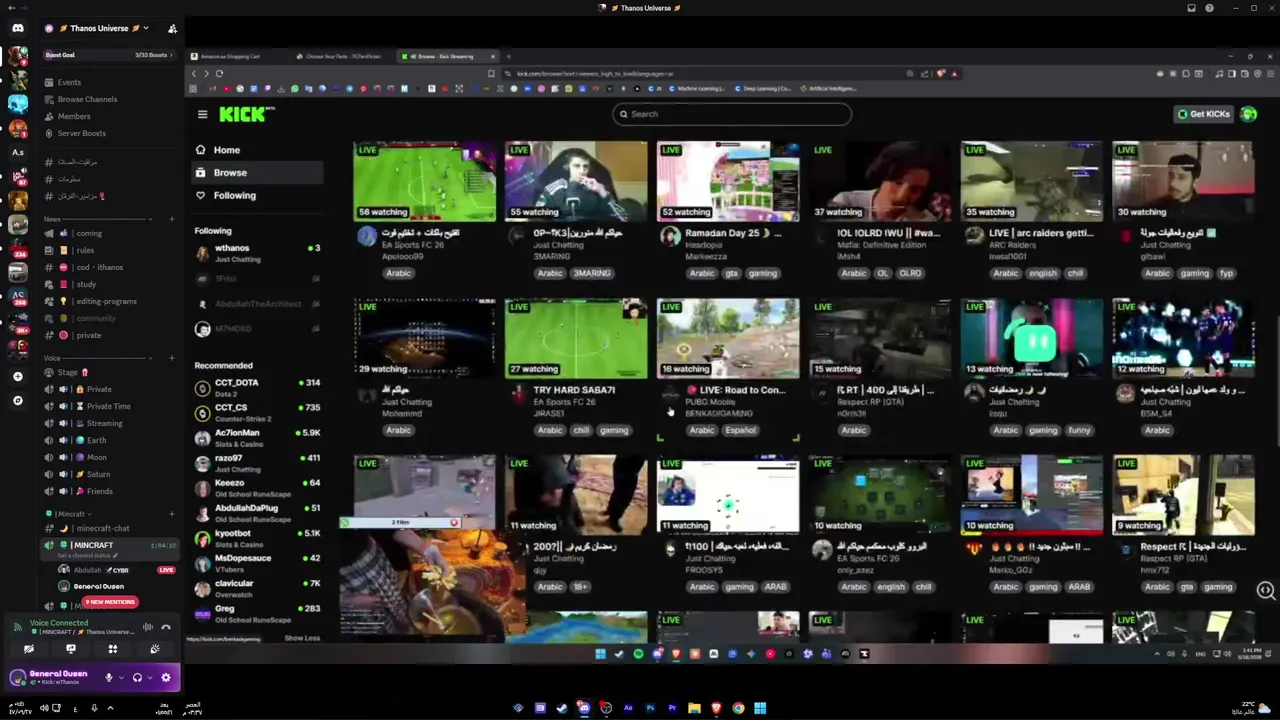Screen dimensions: 1280x720
Task: Click Show Less under Recommended list
Action: pos(302,638)
